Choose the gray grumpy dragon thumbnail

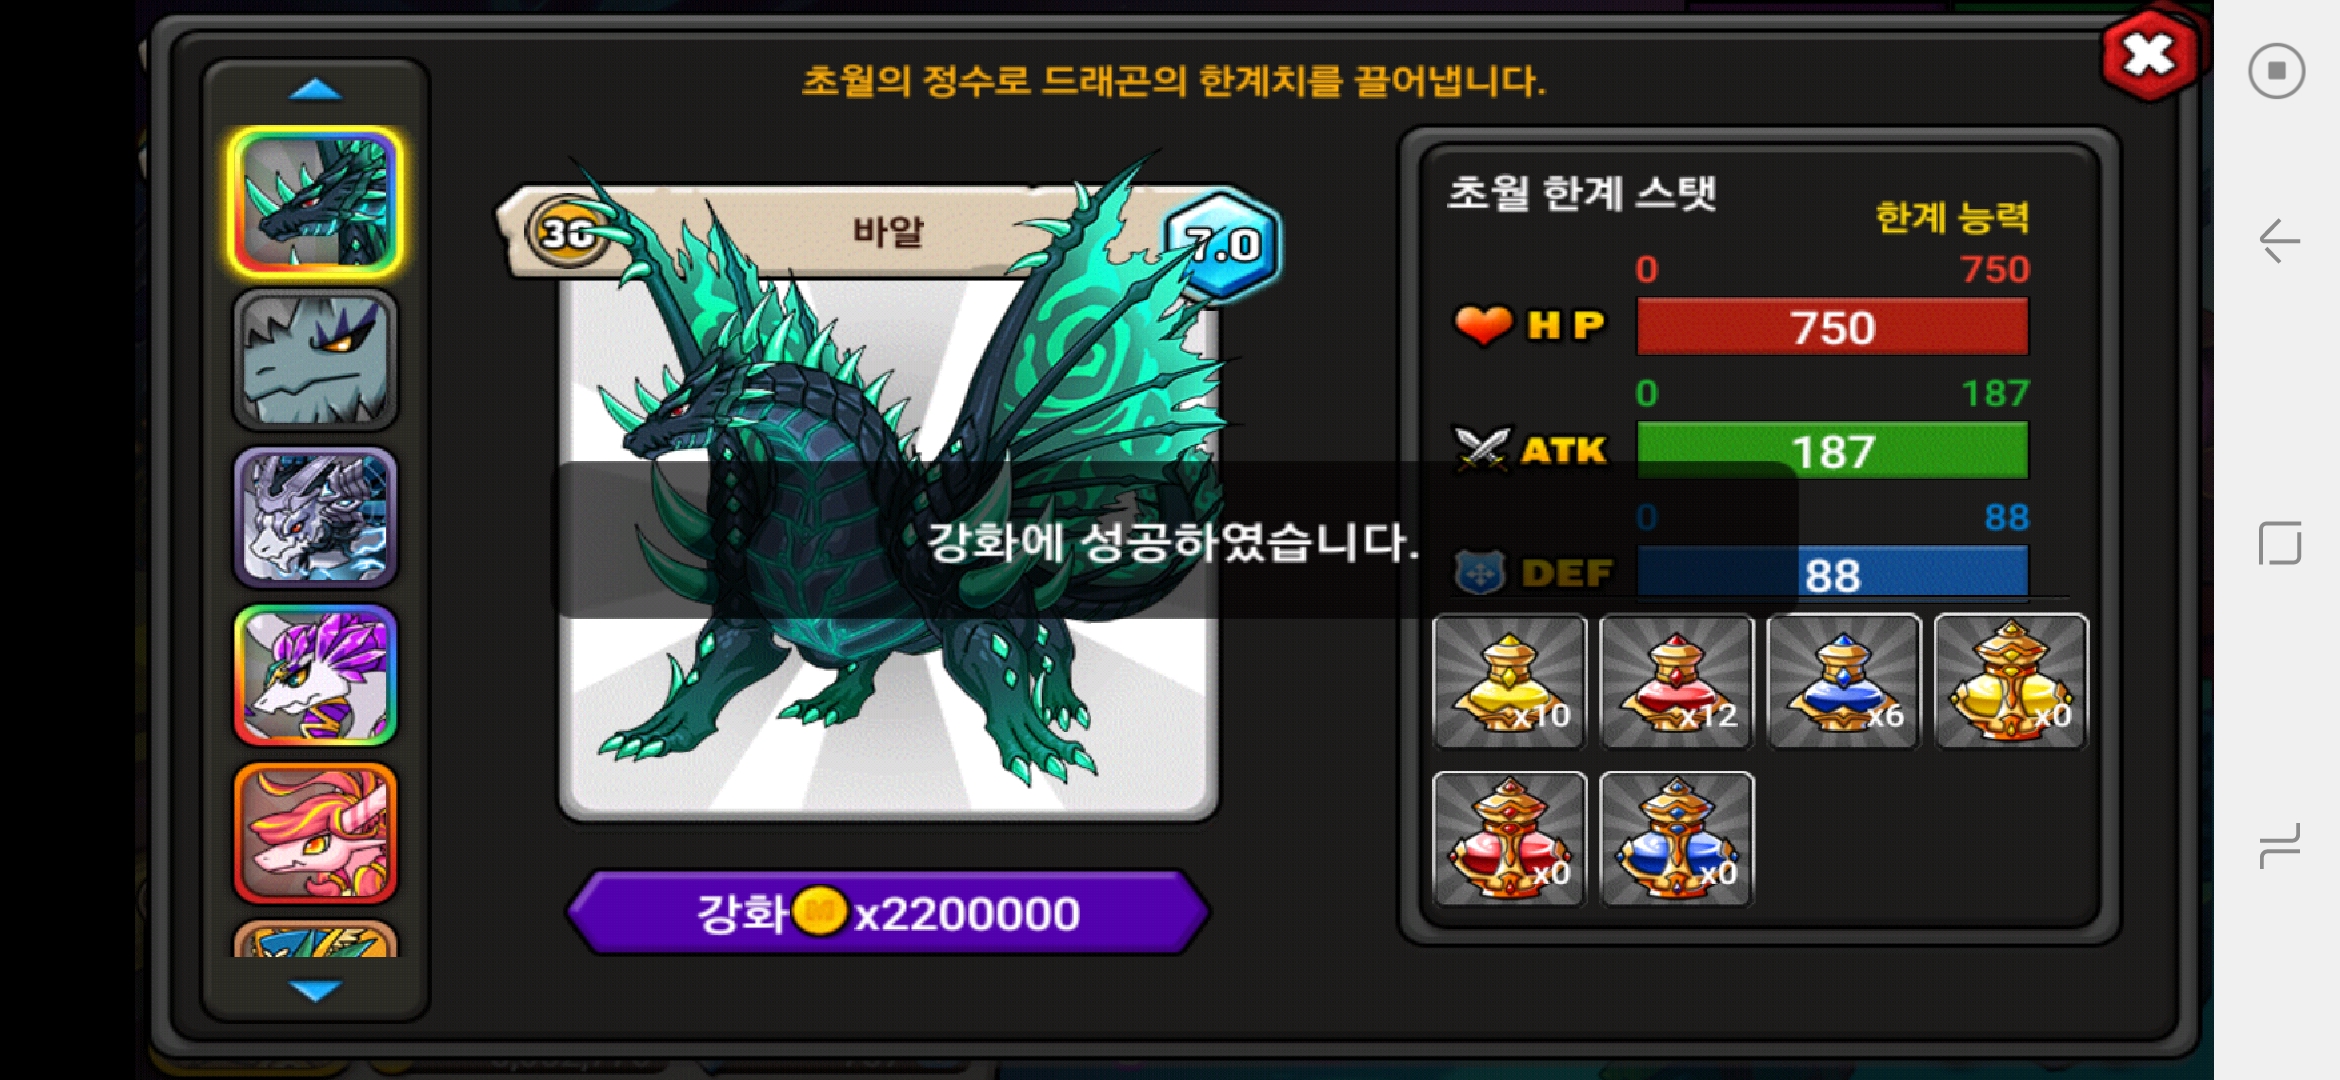(x=315, y=360)
